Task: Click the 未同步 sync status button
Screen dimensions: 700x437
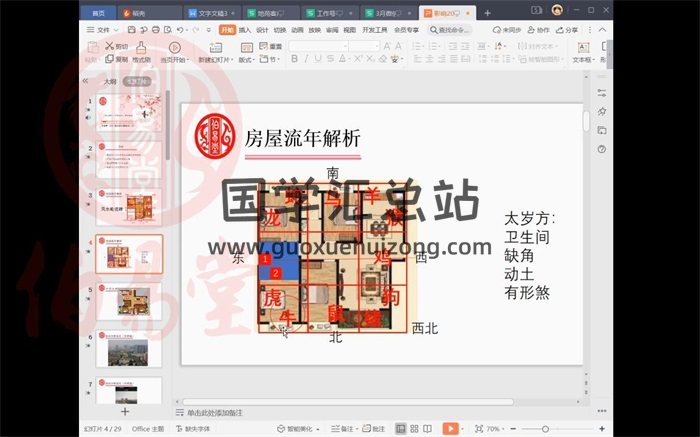Action: click(x=508, y=30)
